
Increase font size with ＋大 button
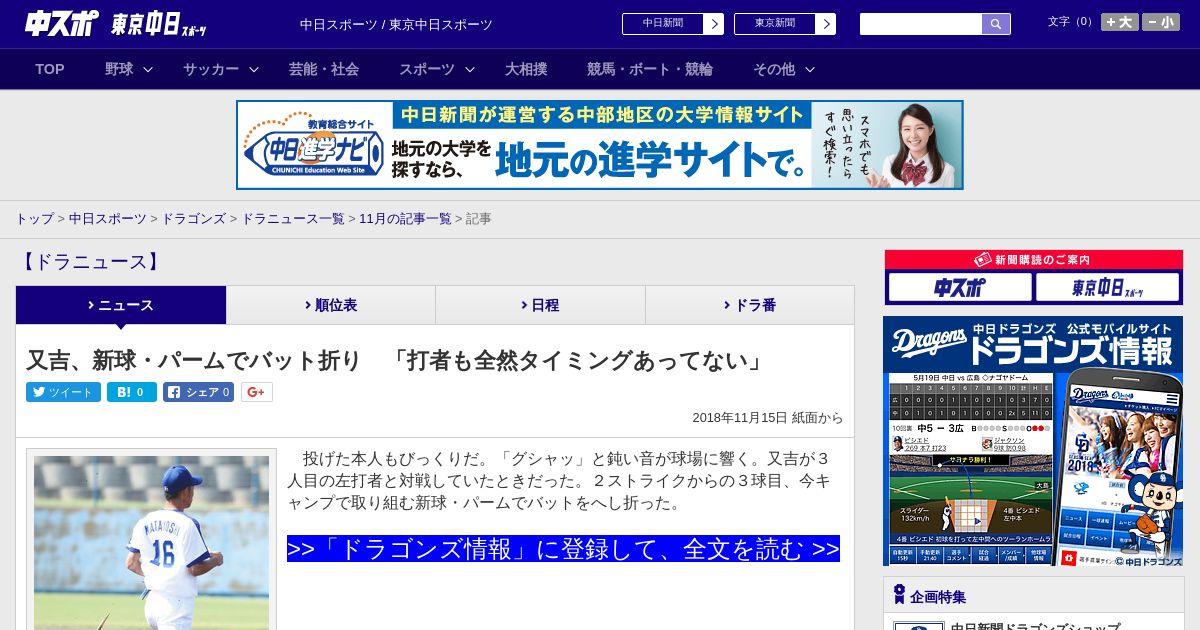pyautogui.click(x=1120, y=22)
